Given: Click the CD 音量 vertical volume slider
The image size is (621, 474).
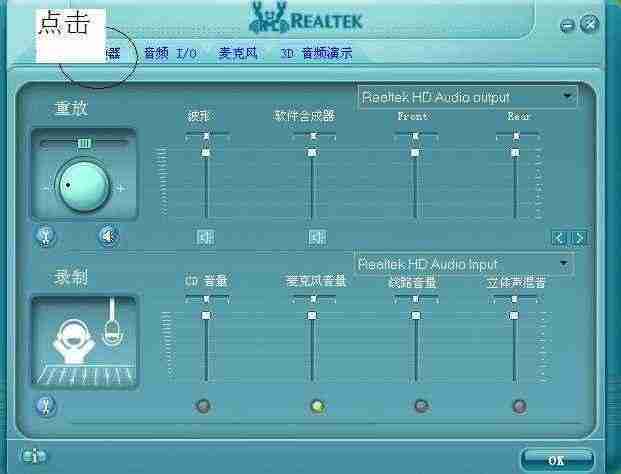Looking at the screenshot, I should [206, 346].
